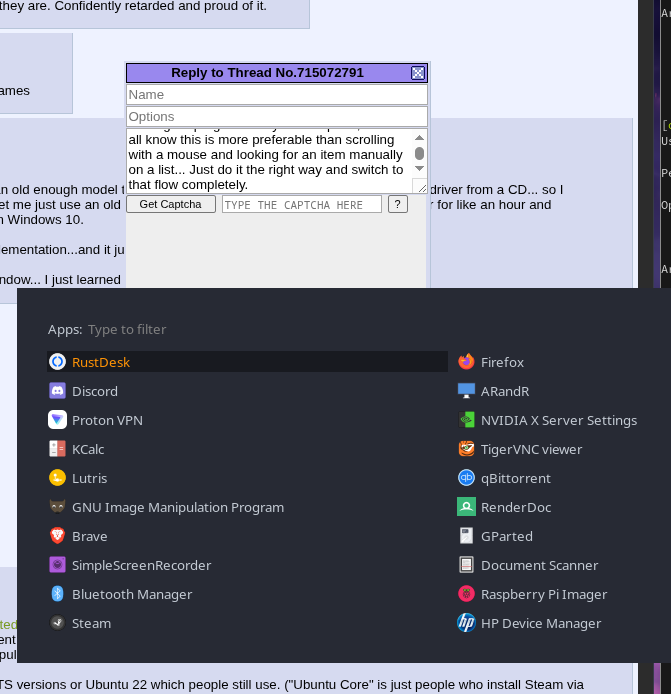Select GNU Image Manipulation Program label
The width and height of the screenshot is (671, 694).
[178, 507]
